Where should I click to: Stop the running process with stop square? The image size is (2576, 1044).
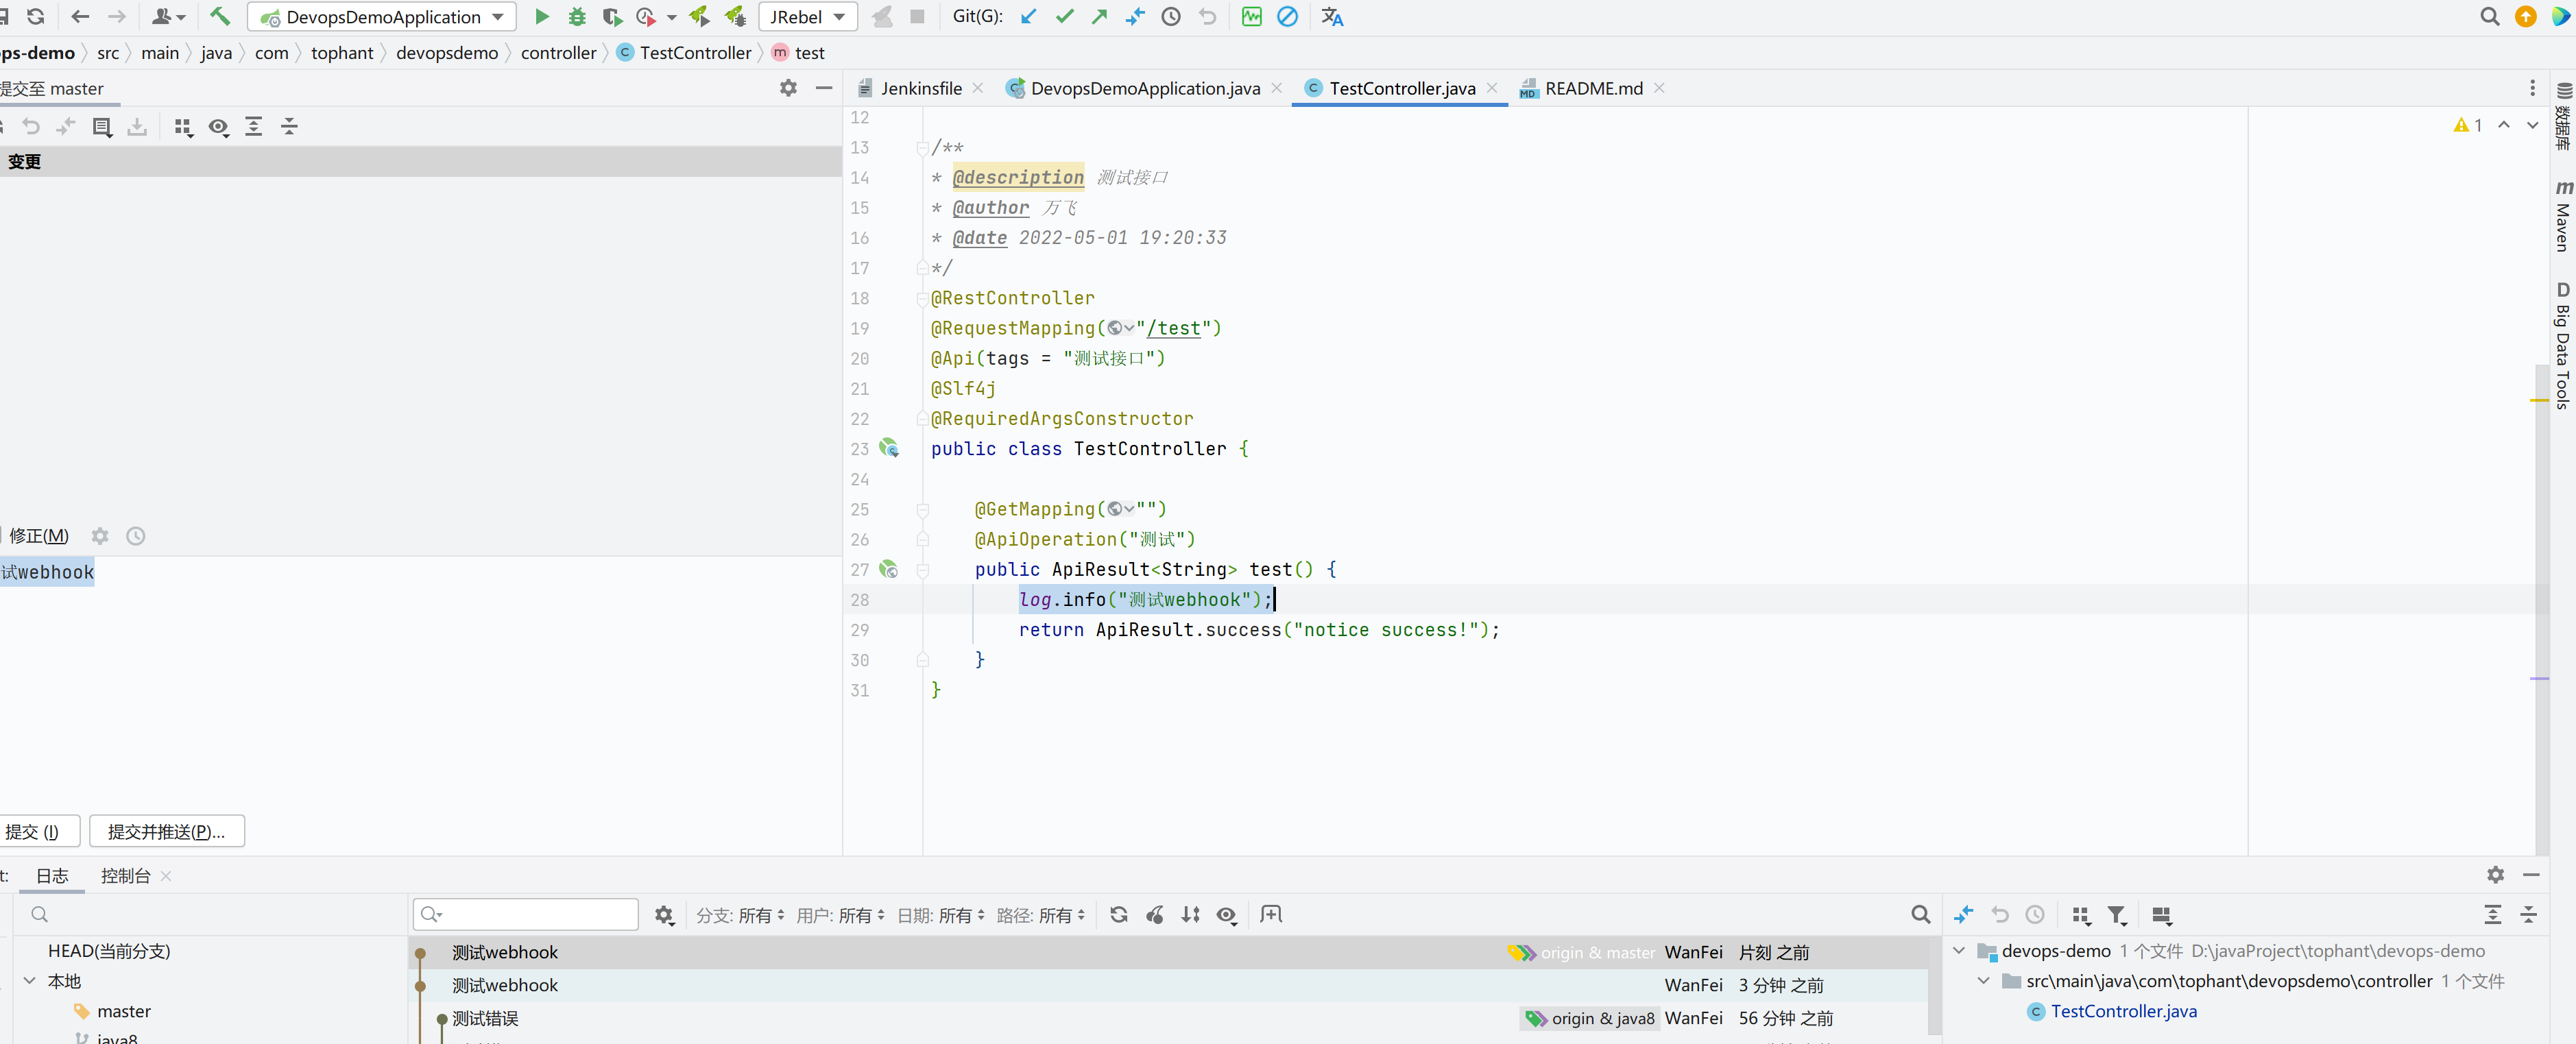[x=917, y=17]
